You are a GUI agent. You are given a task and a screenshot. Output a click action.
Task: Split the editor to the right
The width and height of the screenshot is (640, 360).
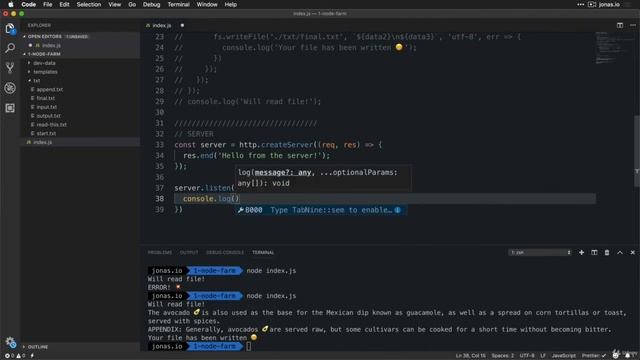click(x=620, y=25)
